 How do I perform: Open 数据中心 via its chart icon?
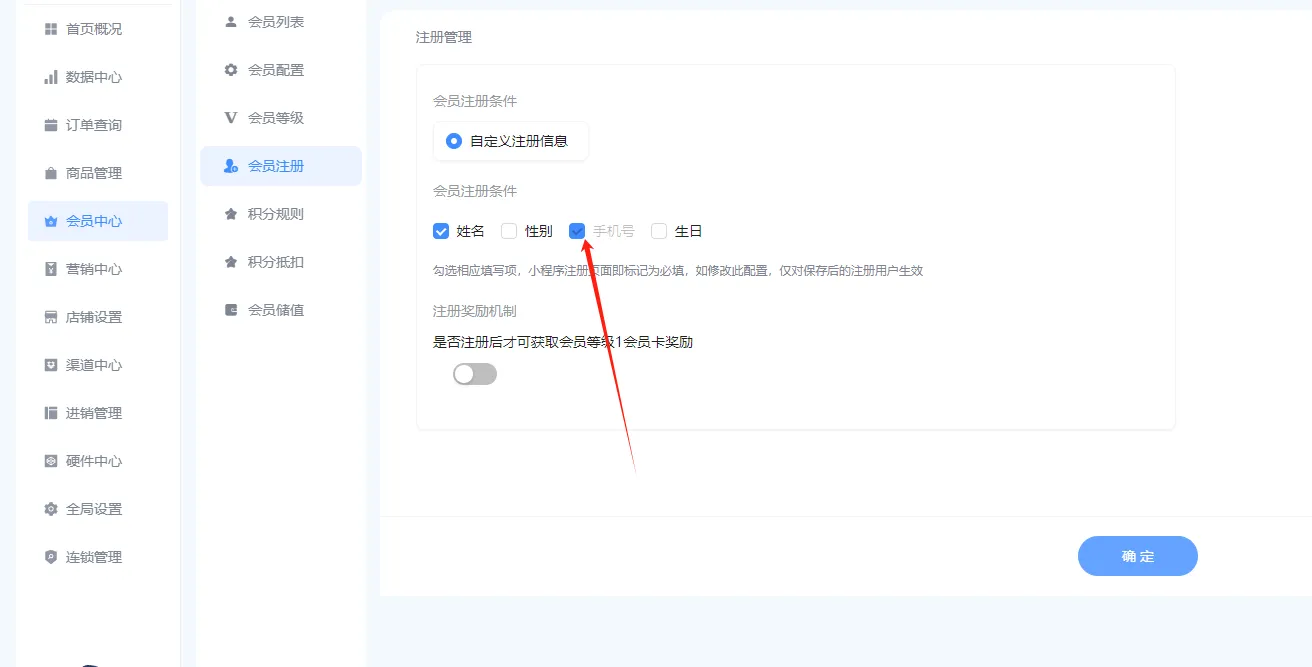50,76
